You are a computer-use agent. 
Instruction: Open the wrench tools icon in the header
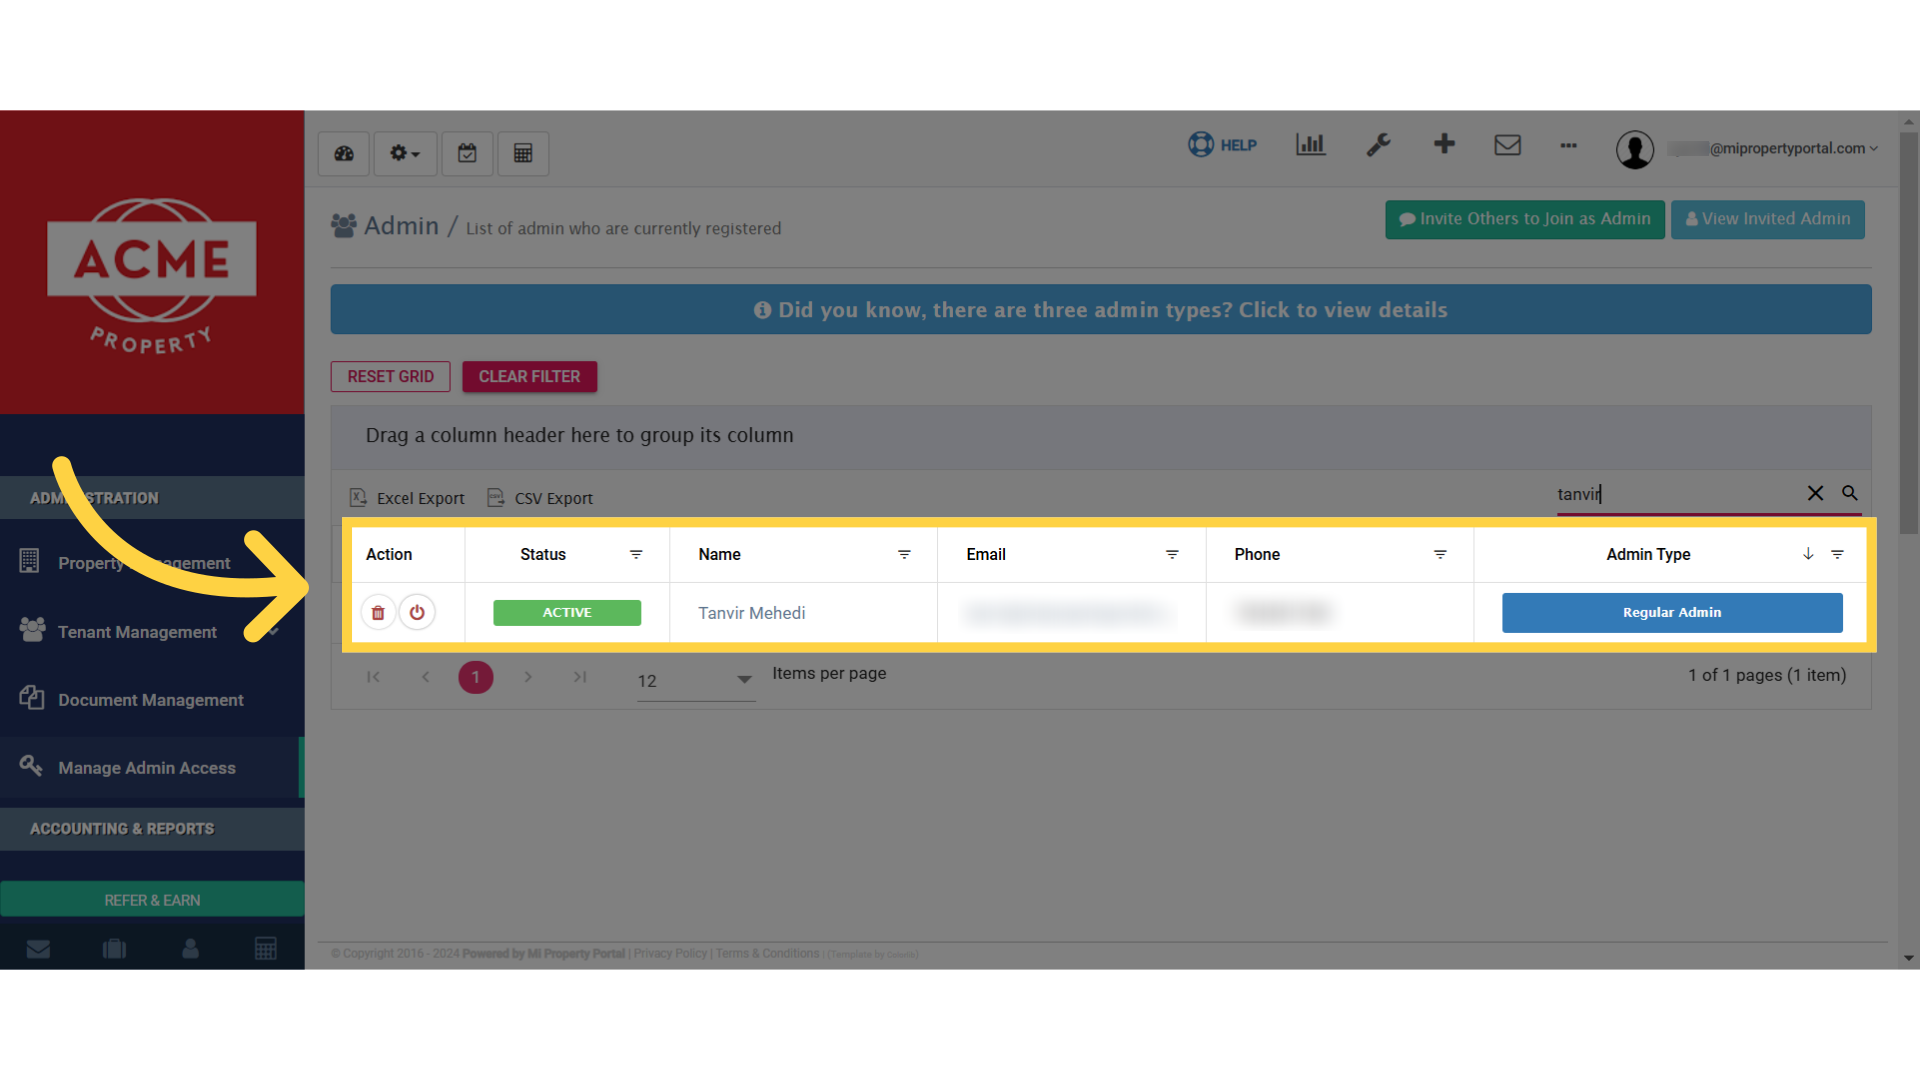pyautogui.click(x=1378, y=145)
